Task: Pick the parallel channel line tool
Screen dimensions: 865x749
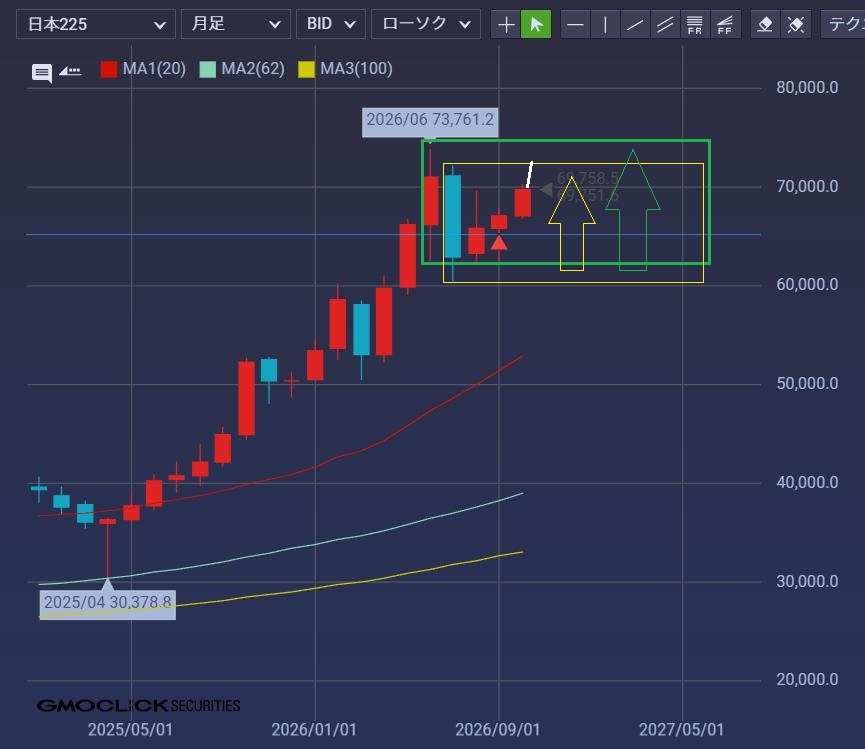Action: click(x=665, y=24)
